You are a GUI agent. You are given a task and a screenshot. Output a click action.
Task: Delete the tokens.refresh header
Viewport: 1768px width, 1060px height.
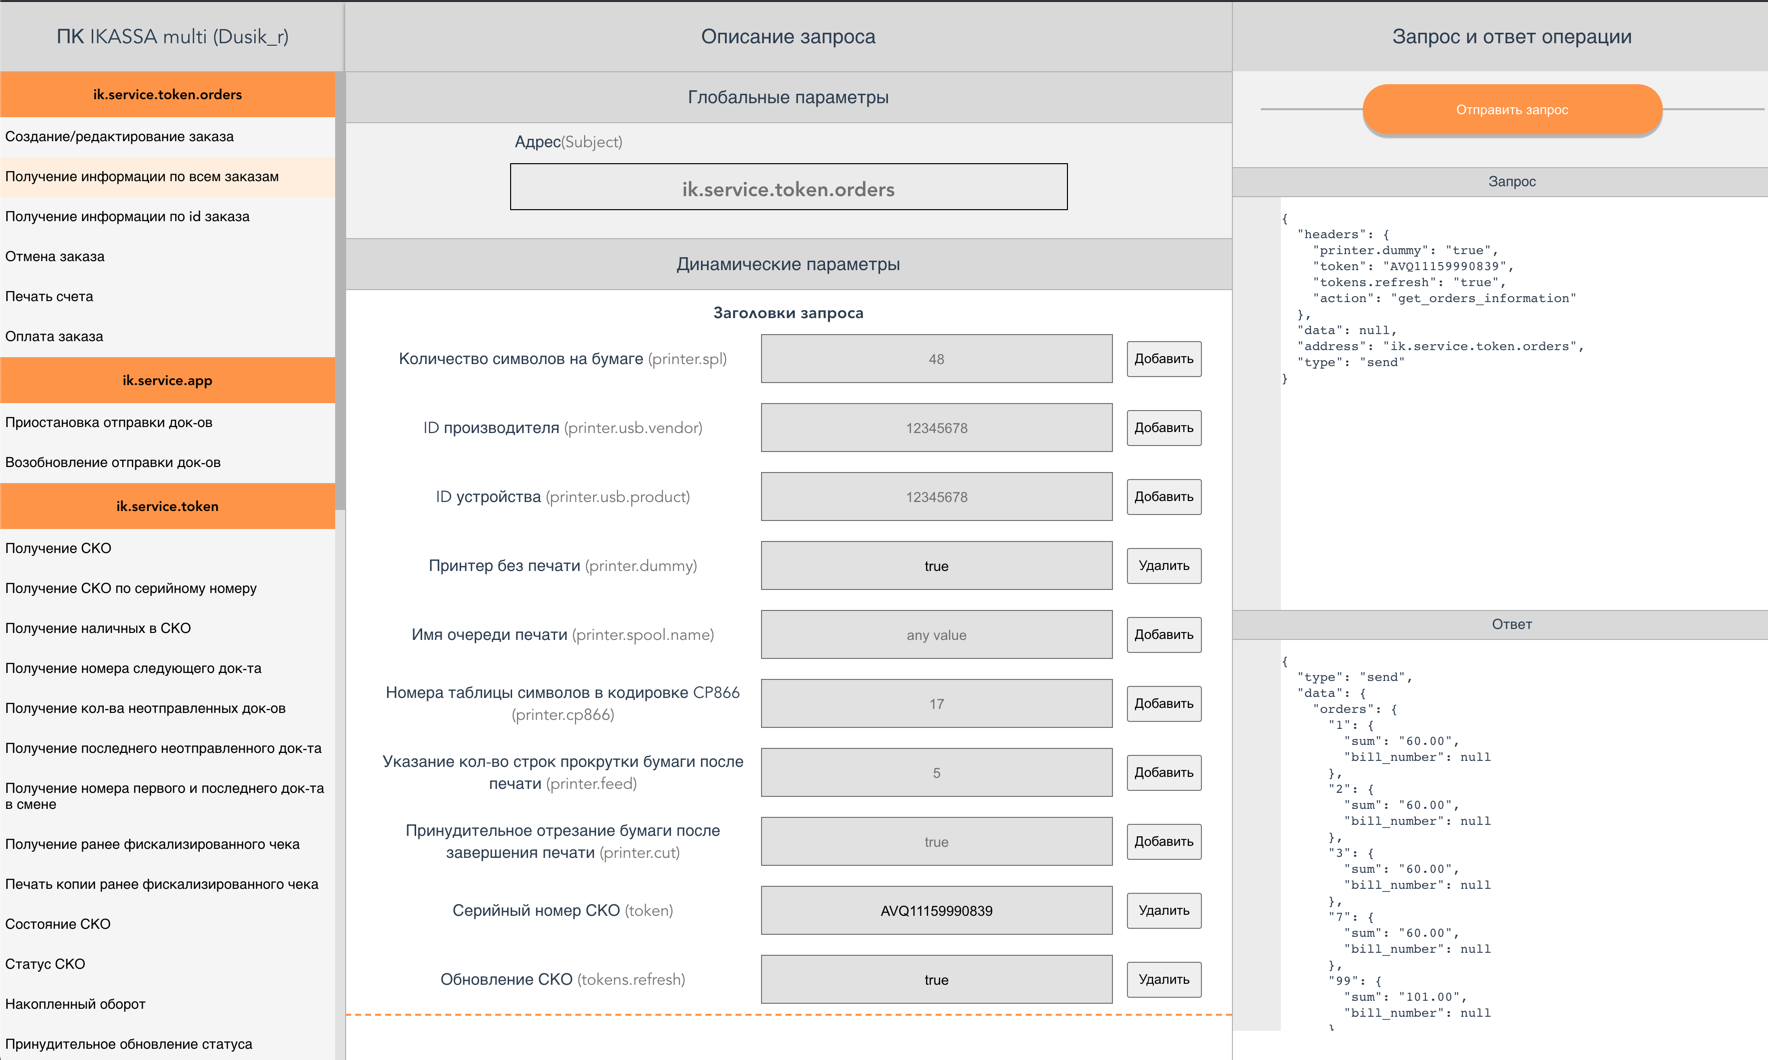point(1163,980)
